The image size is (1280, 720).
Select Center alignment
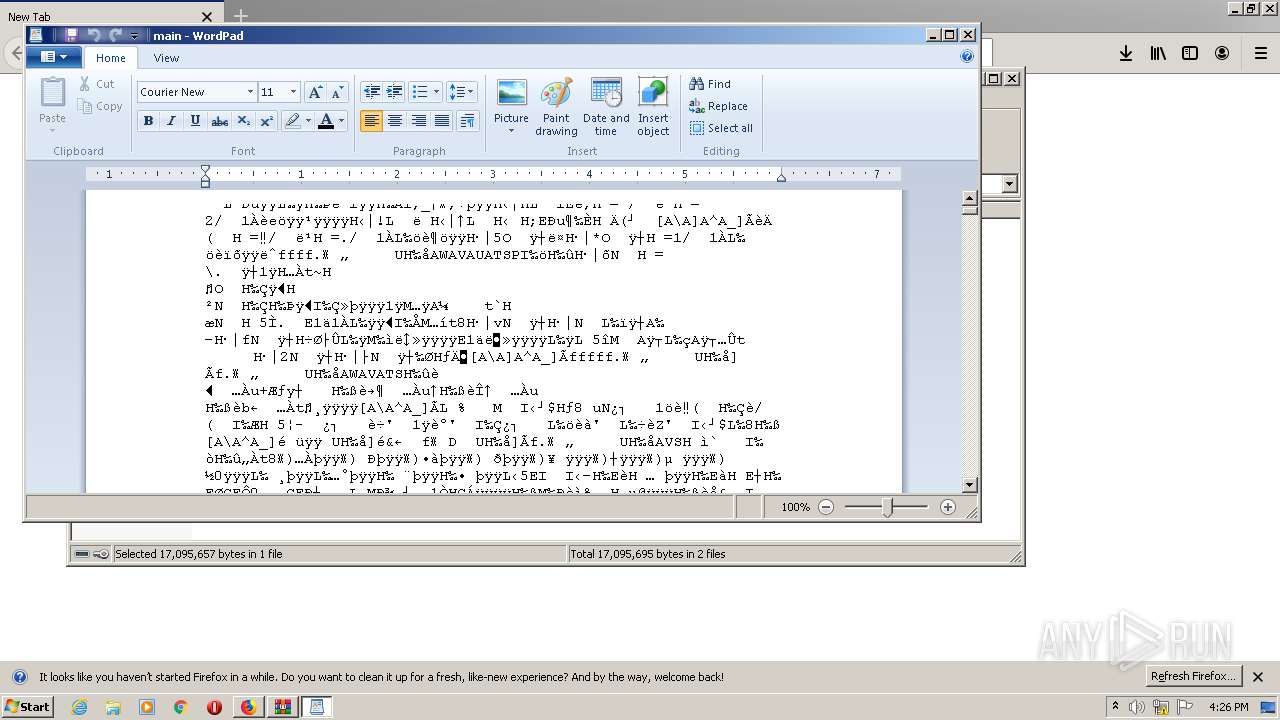pyautogui.click(x=394, y=121)
